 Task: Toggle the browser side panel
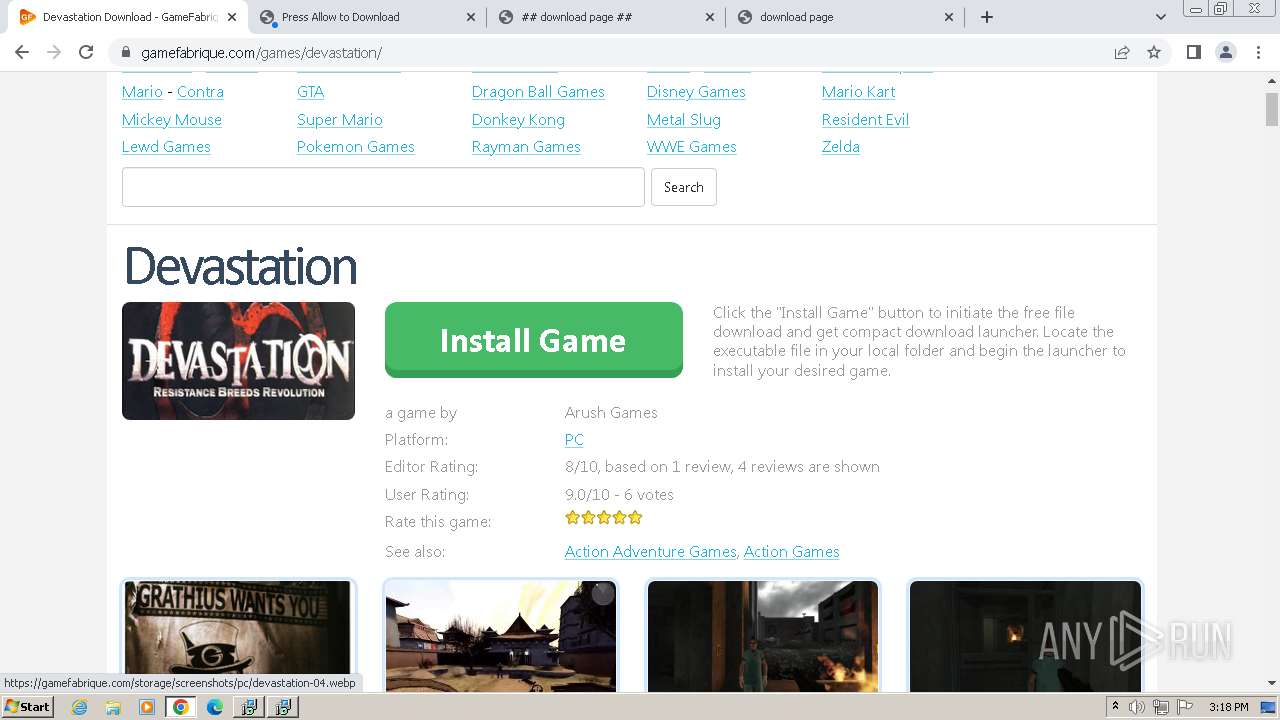point(1193,53)
